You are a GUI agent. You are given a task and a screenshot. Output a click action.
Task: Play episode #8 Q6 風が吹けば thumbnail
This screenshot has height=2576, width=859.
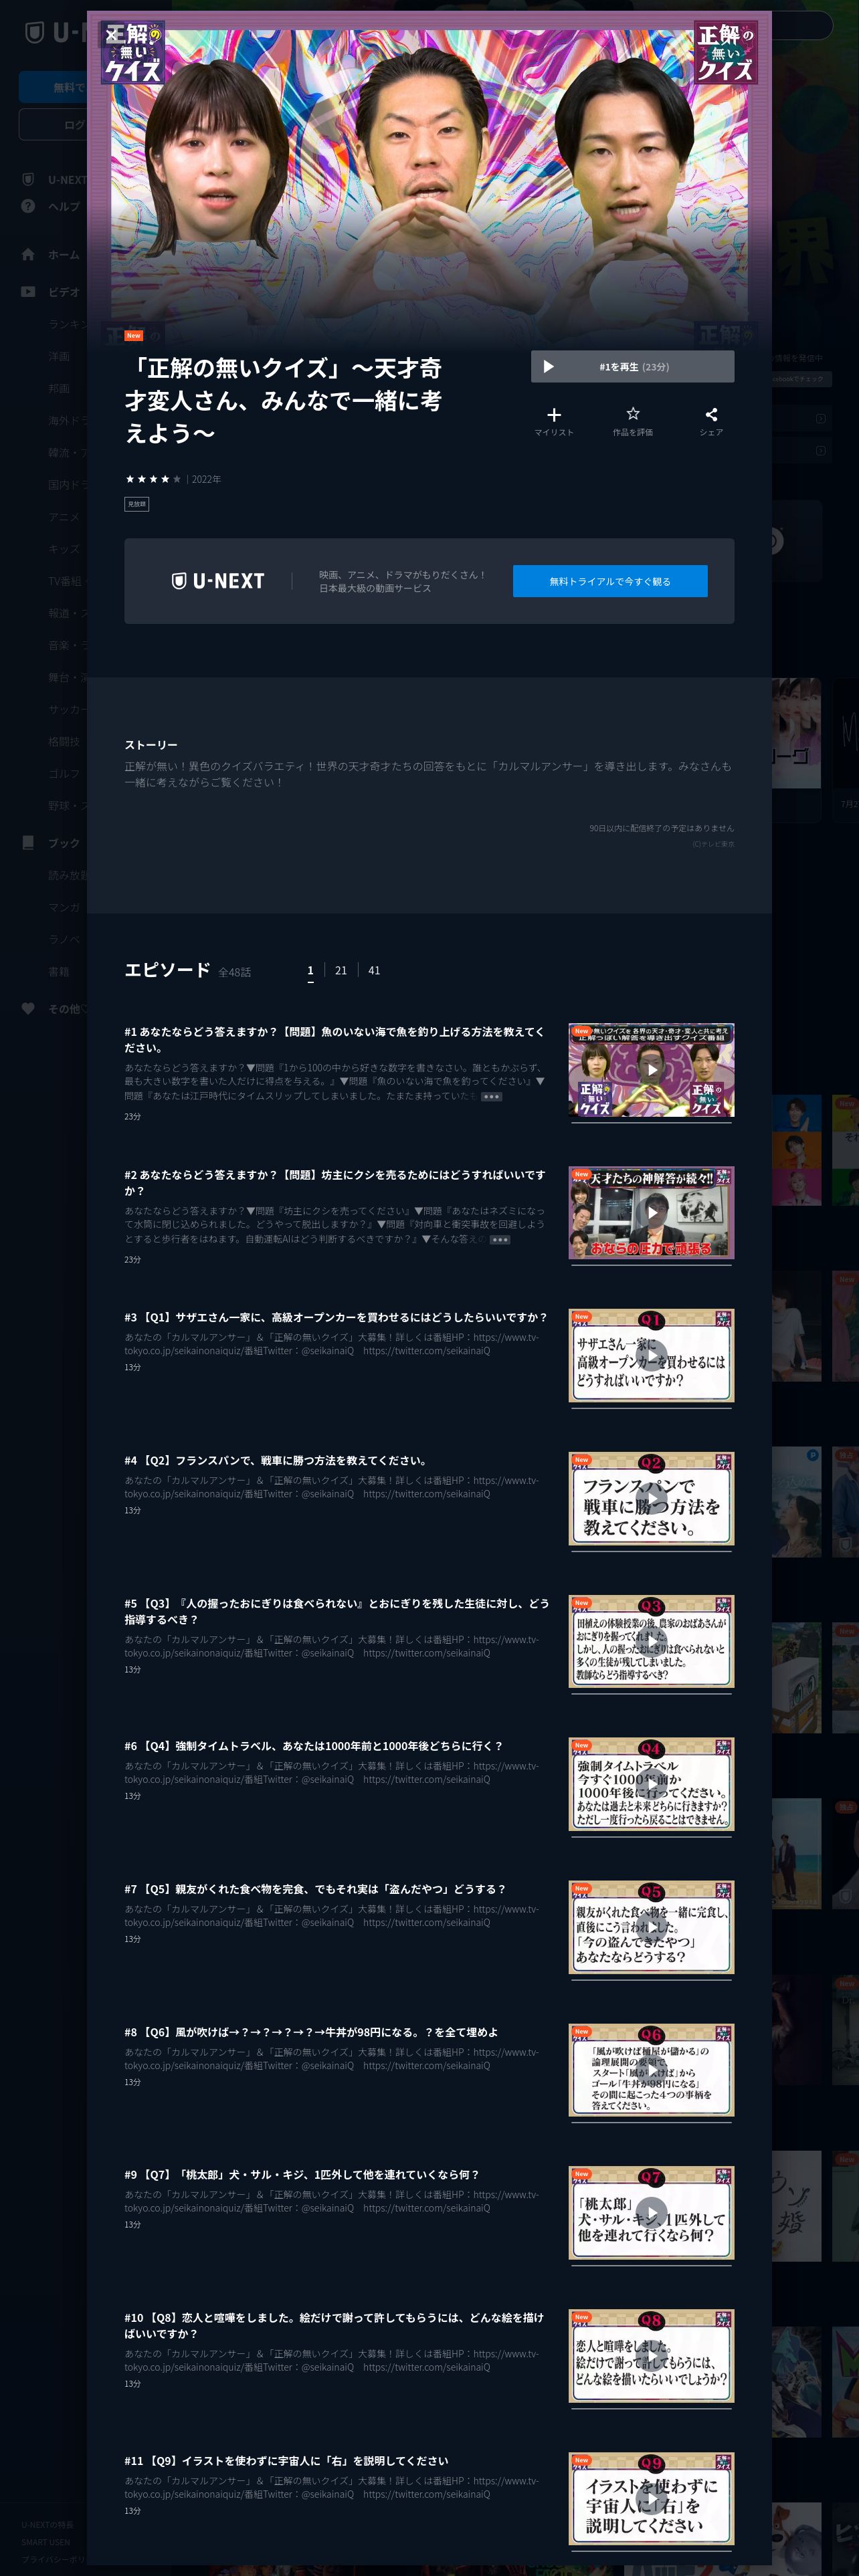(x=651, y=2070)
